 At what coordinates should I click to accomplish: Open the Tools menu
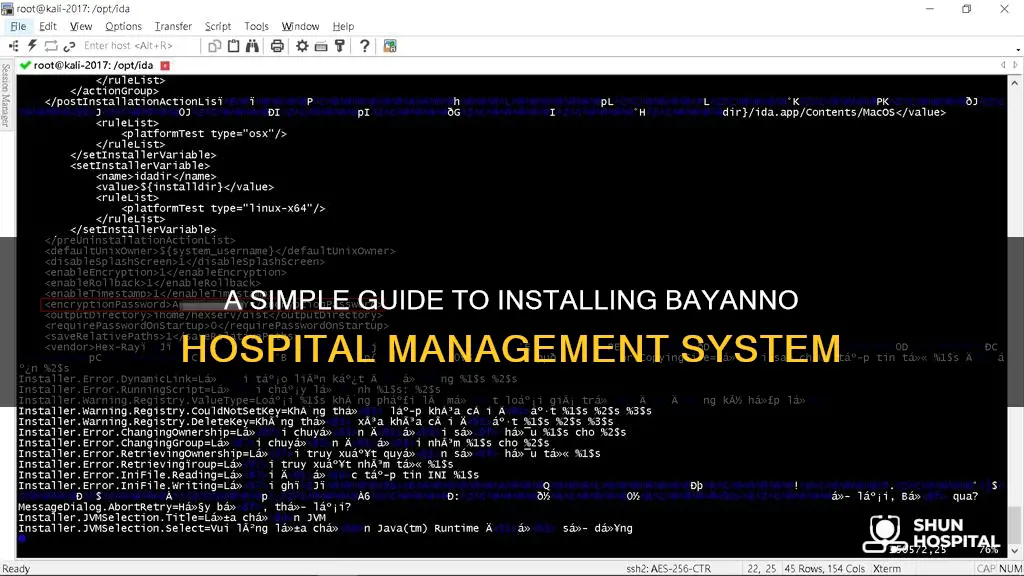point(257,26)
